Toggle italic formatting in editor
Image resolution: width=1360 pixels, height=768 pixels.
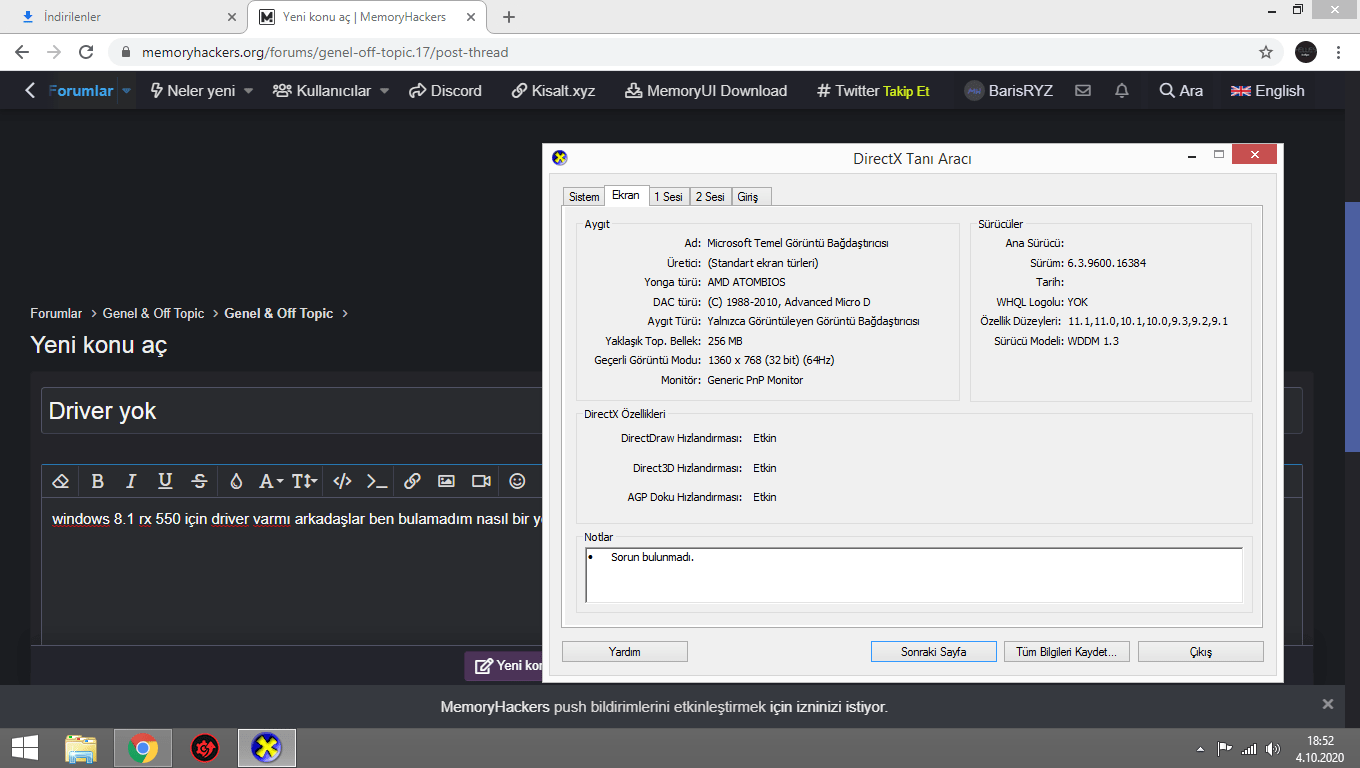pos(131,481)
